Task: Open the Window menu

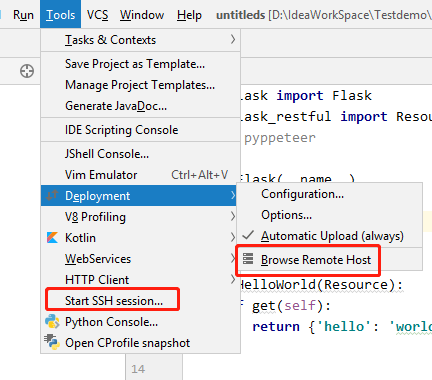Action: click(x=142, y=15)
